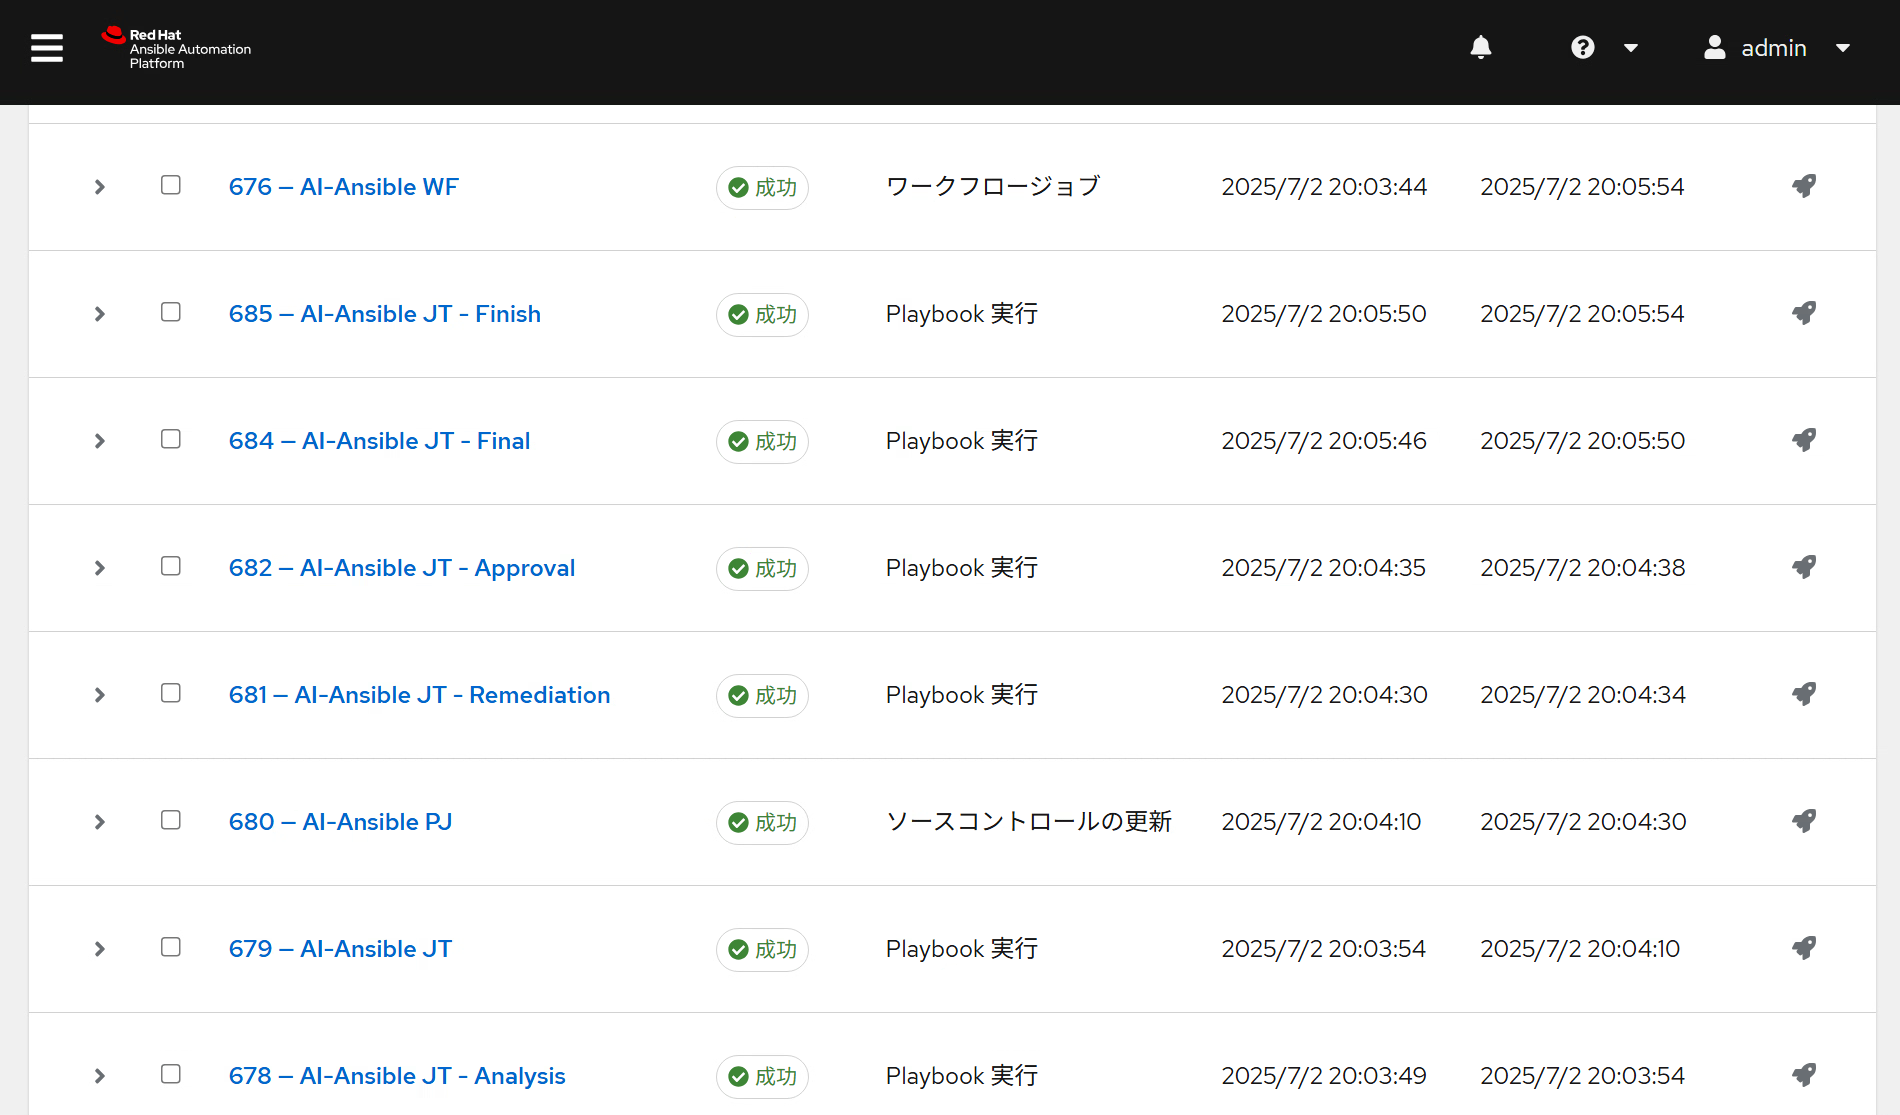Open job link 678 — AI-Ansible JT - Analysis

(397, 1076)
